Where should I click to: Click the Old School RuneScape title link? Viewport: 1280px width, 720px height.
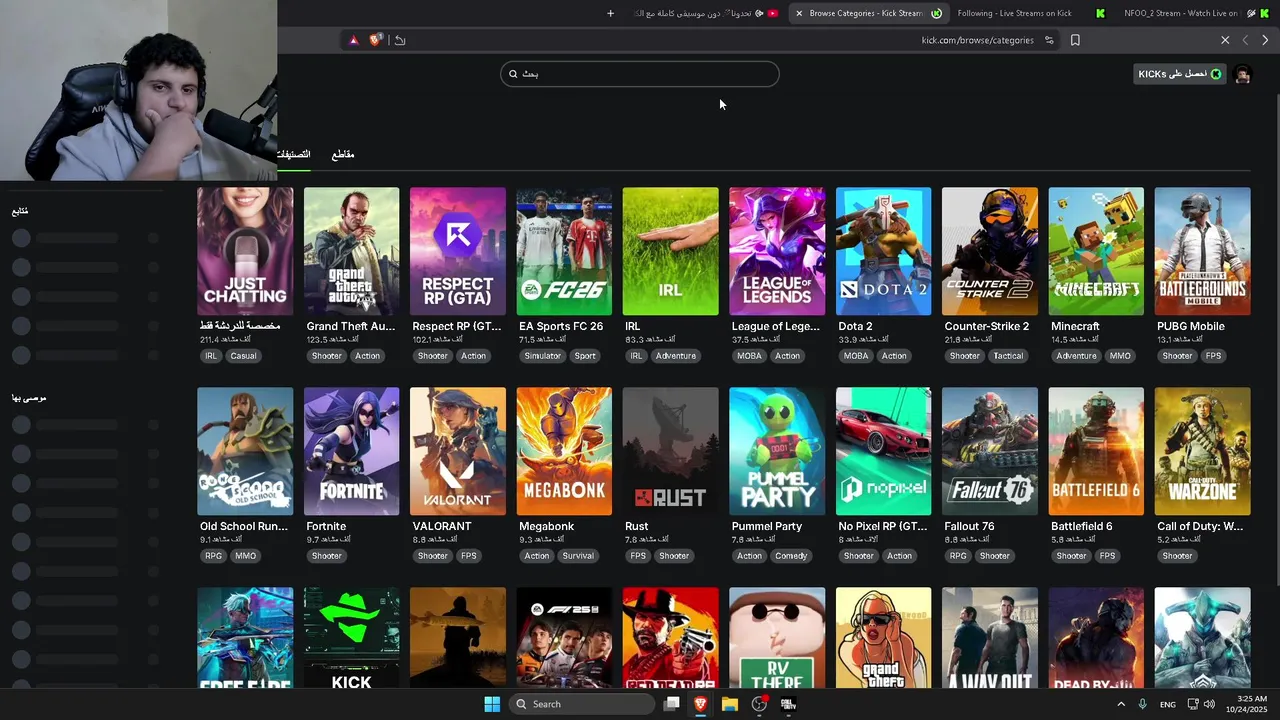tap(244, 526)
